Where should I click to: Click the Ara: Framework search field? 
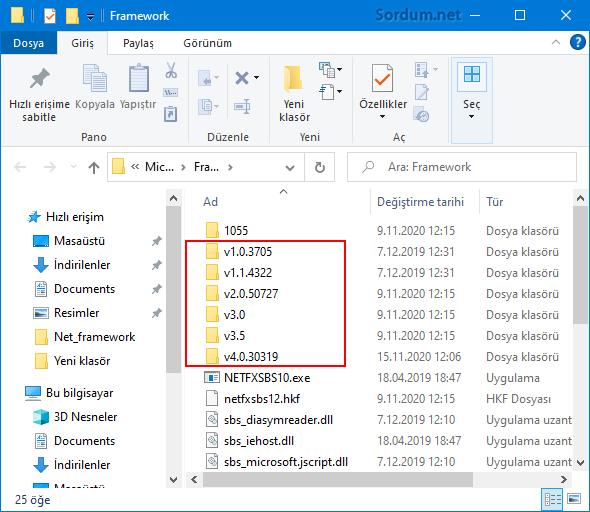(x=462, y=167)
